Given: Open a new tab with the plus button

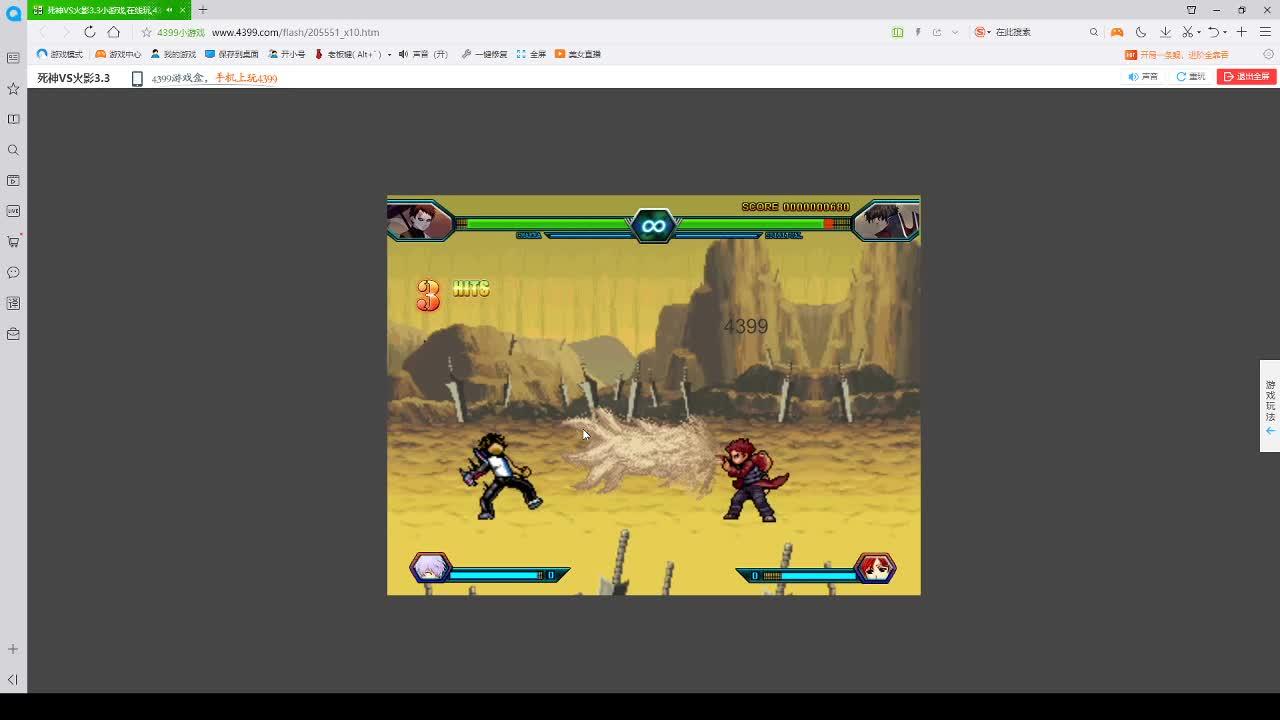Looking at the screenshot, I should coord(203,10).
